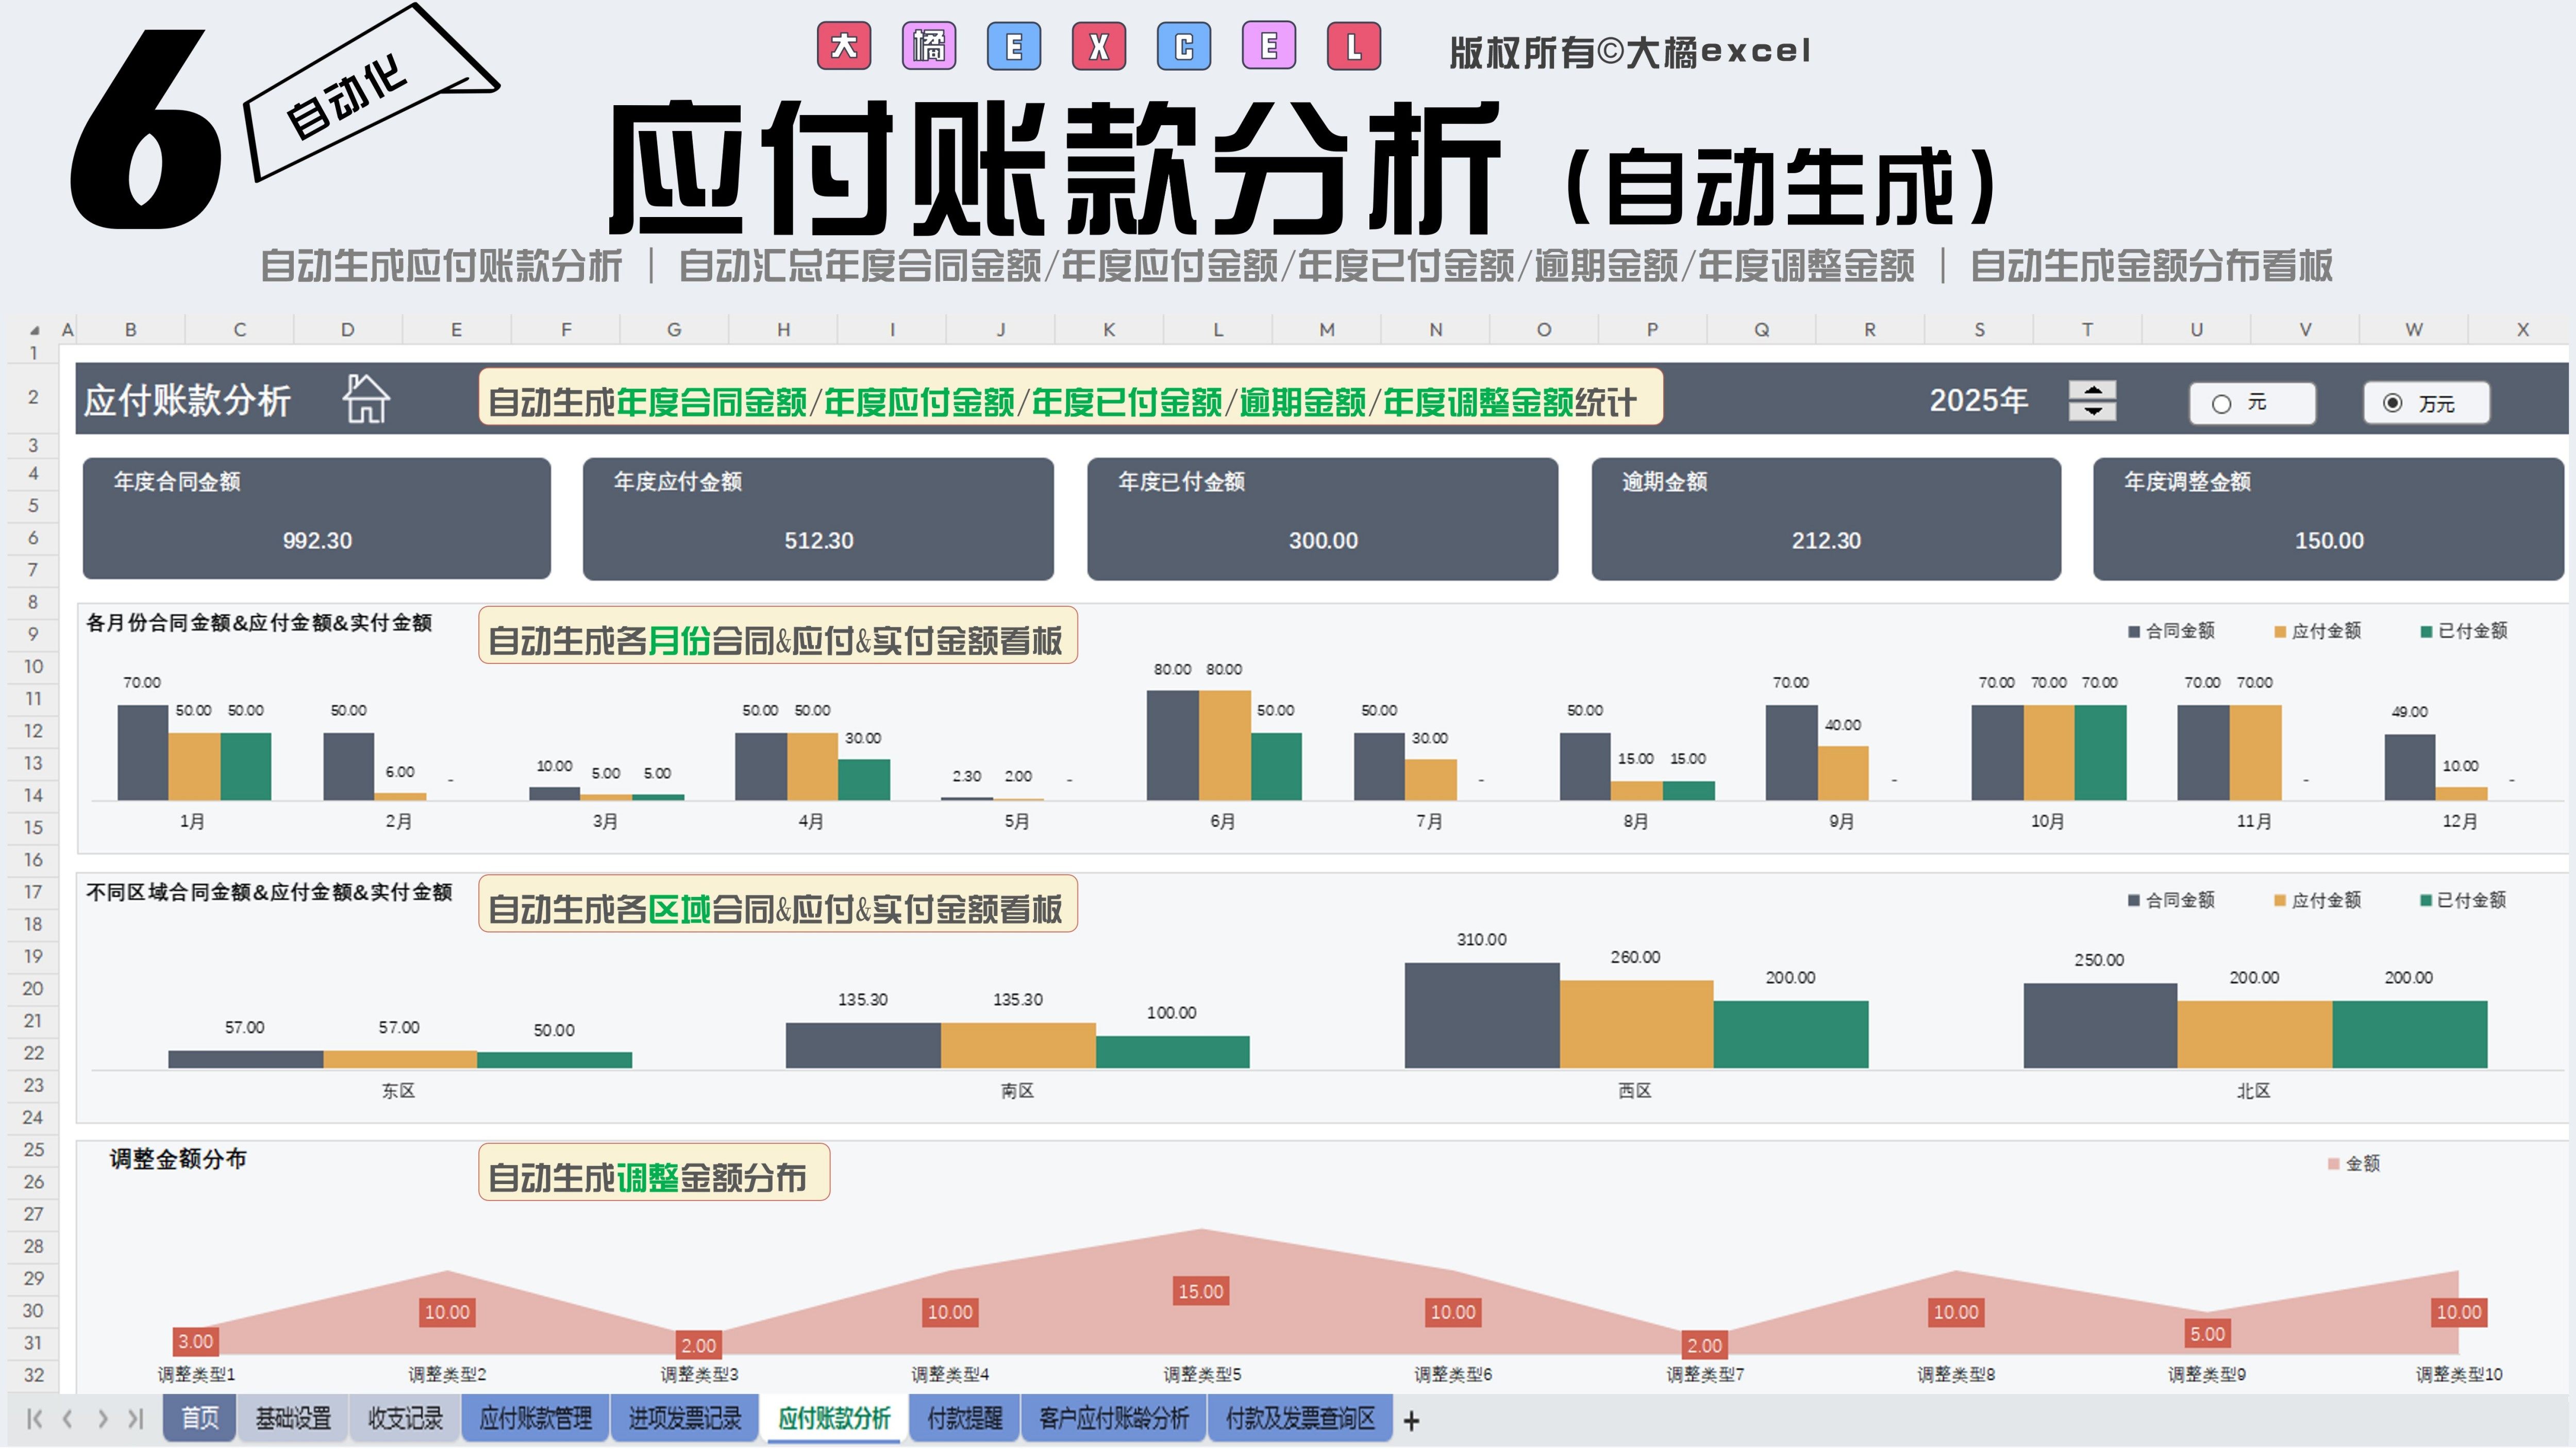This screenshot has height=1449, width=2576.
Task: Add a new sheet with the plus icon
Action: coord(1411,1420)
